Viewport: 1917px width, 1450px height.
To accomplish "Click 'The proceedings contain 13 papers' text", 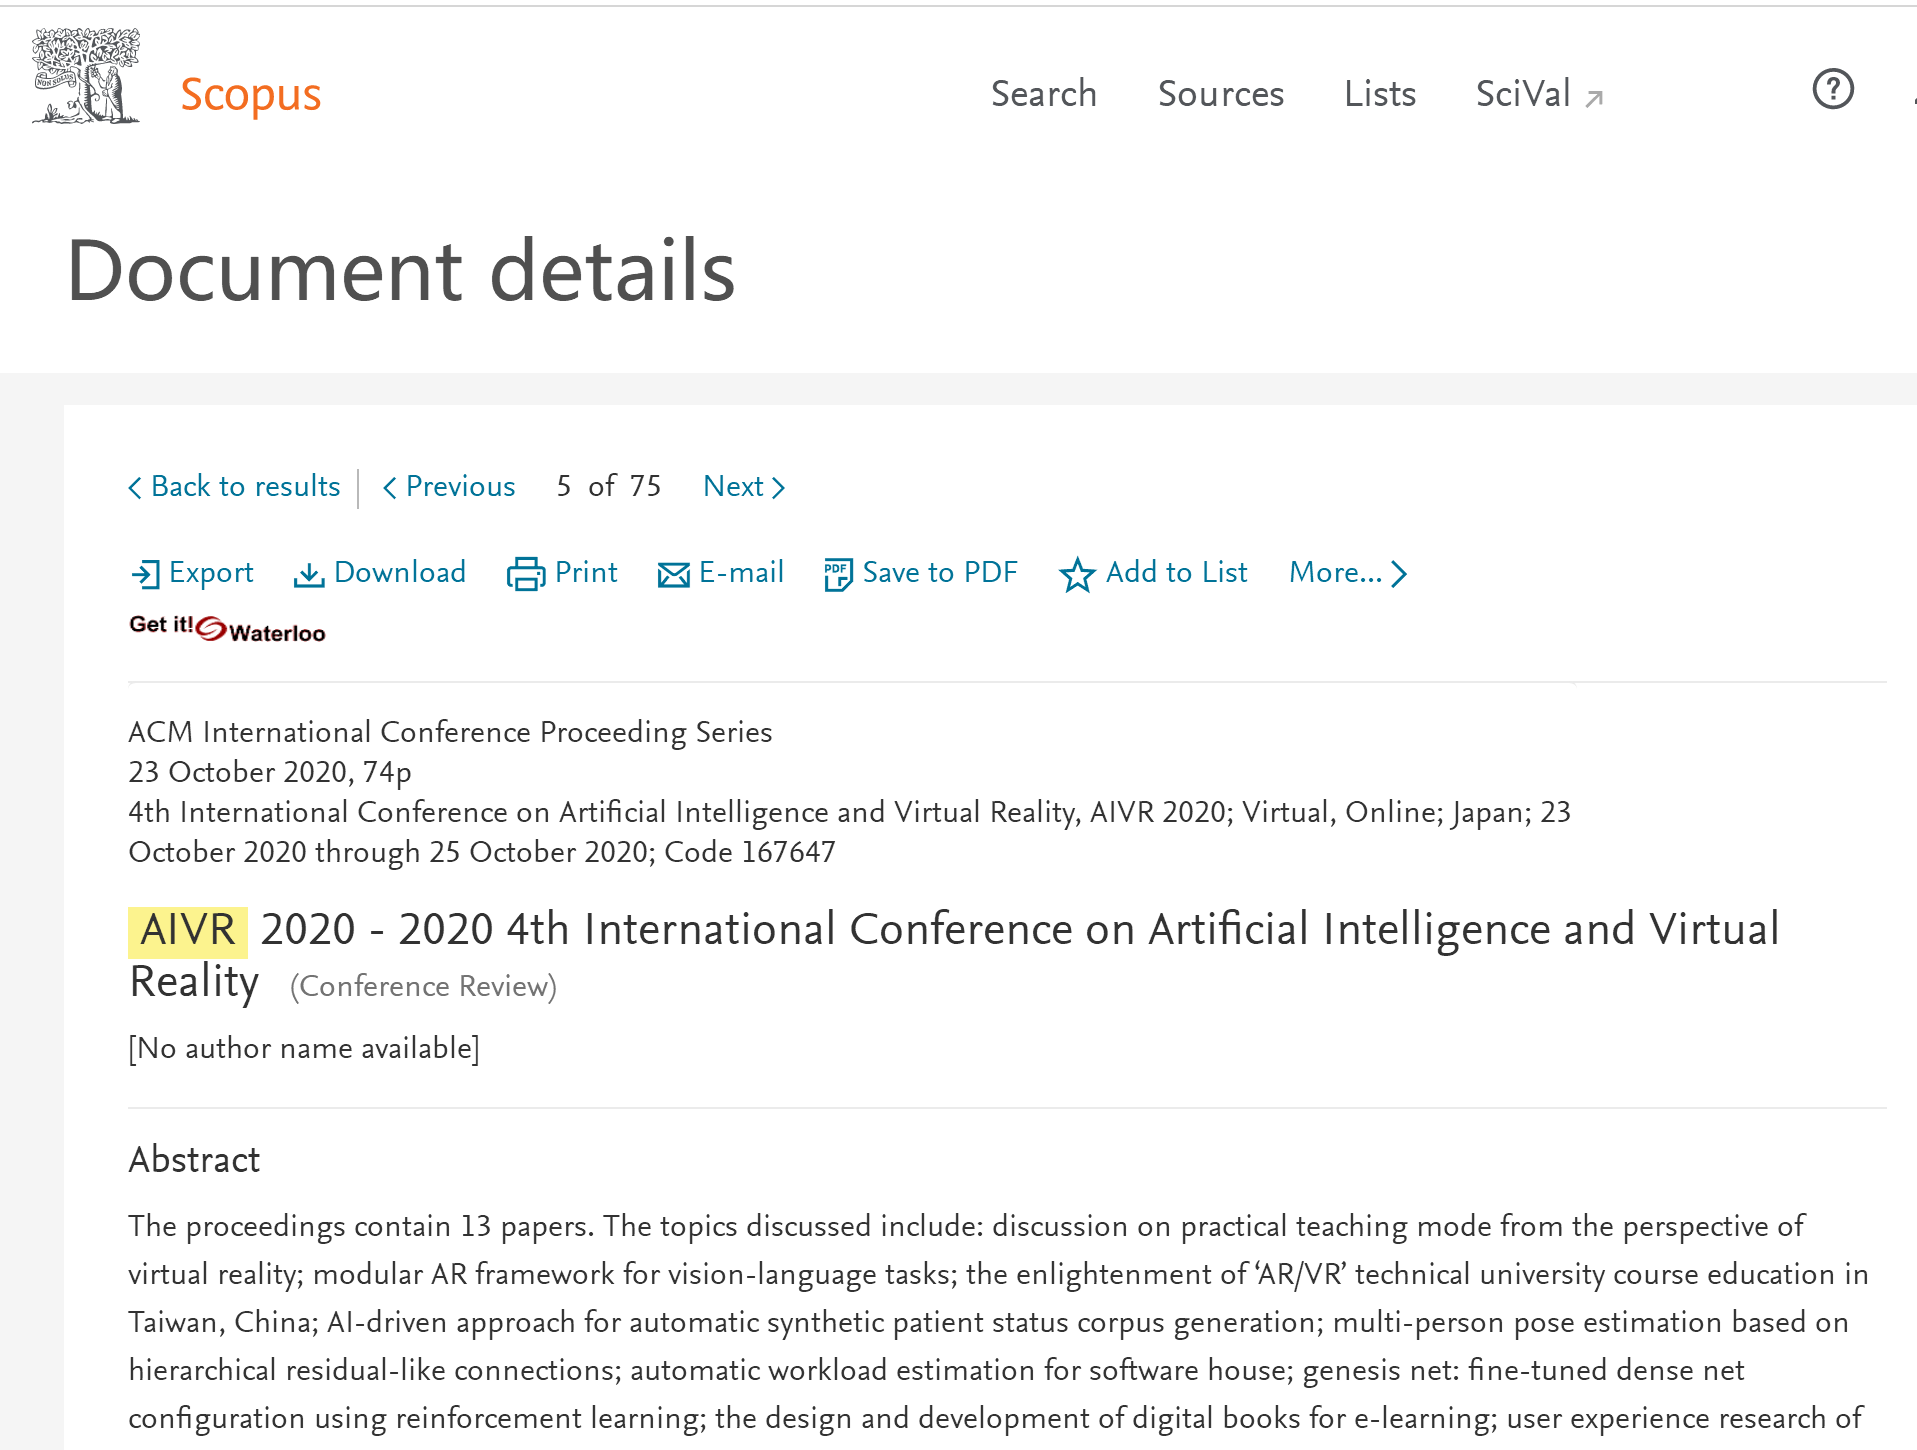I will coord(361,1227).
